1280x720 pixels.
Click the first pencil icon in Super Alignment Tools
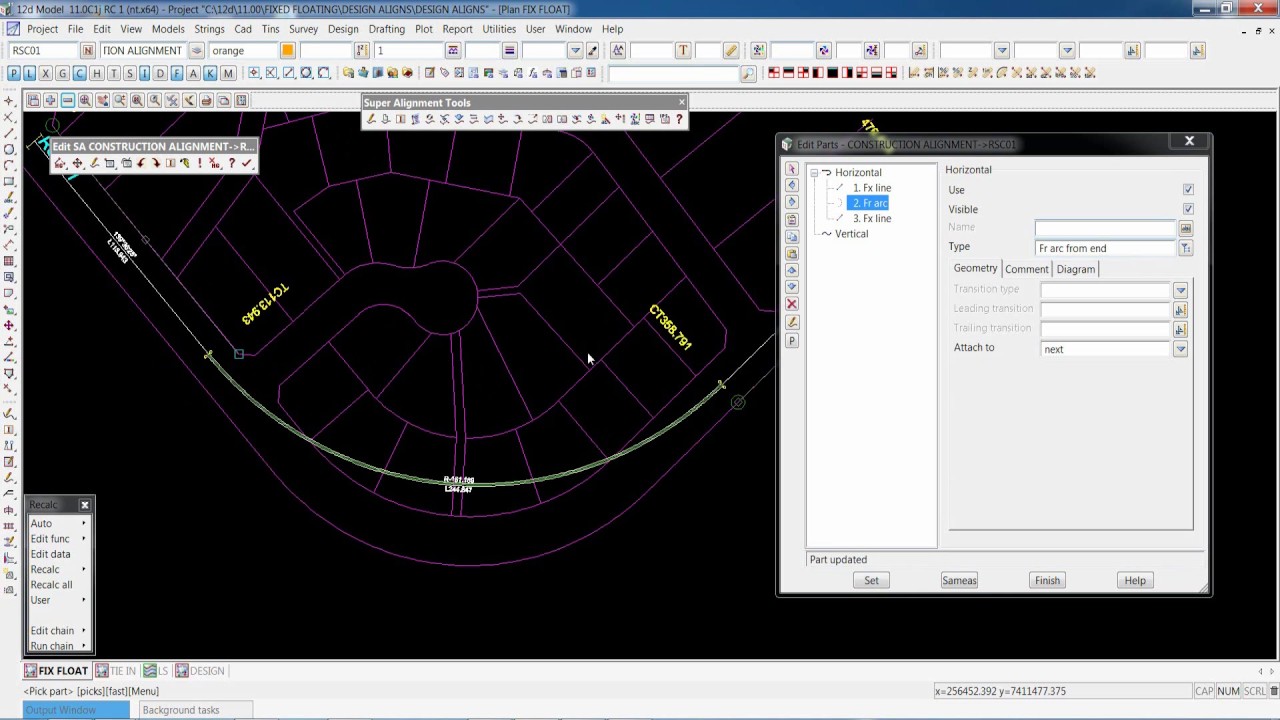(371, 119)
